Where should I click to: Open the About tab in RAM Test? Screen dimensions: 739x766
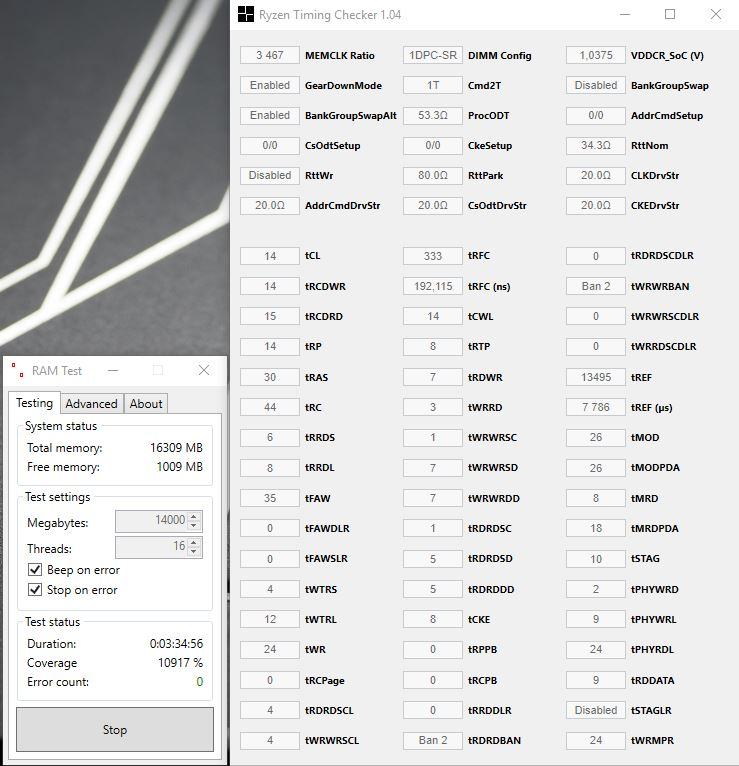[x=146, y=404]
